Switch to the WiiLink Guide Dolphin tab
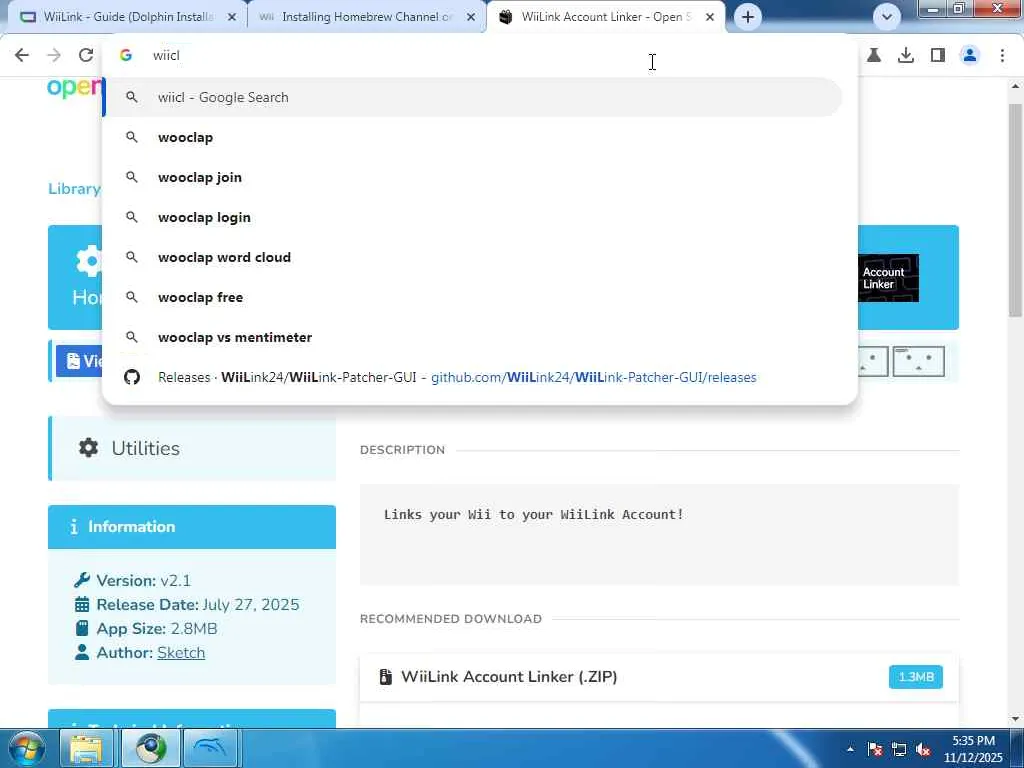Screen dimensions: 1024x768 [x=128, y=17]
